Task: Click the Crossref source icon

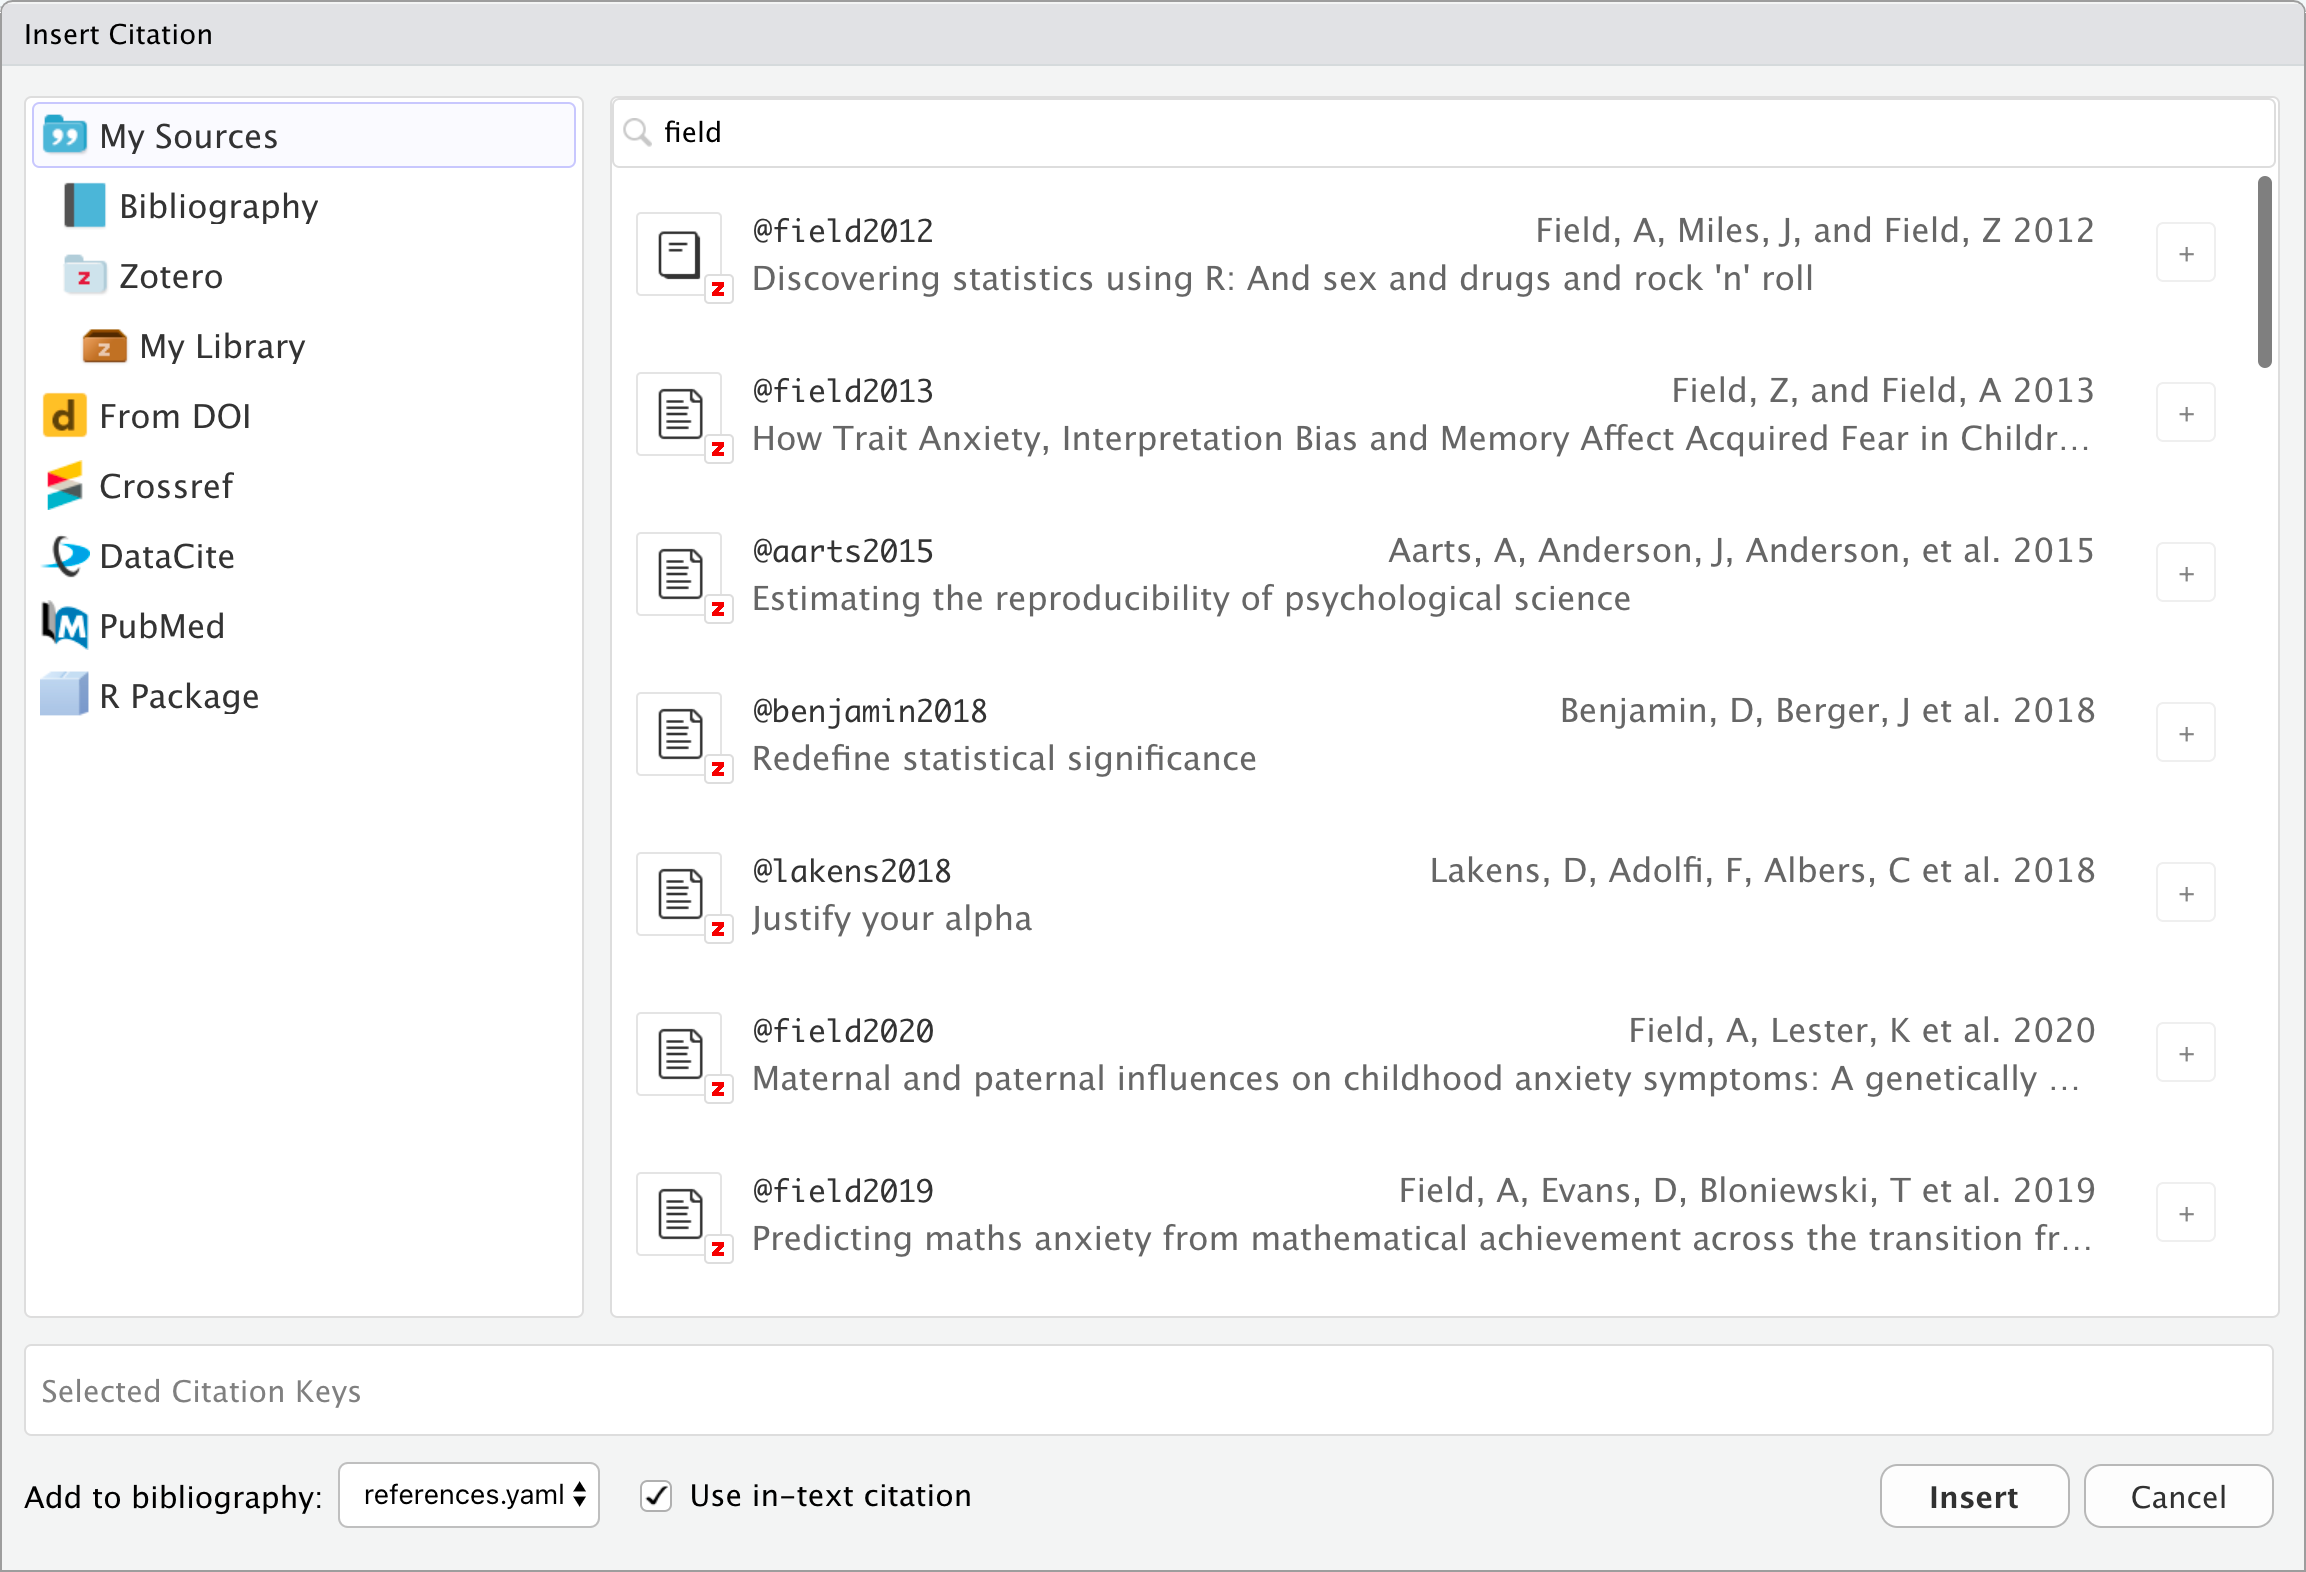Action: coord(65,486)
